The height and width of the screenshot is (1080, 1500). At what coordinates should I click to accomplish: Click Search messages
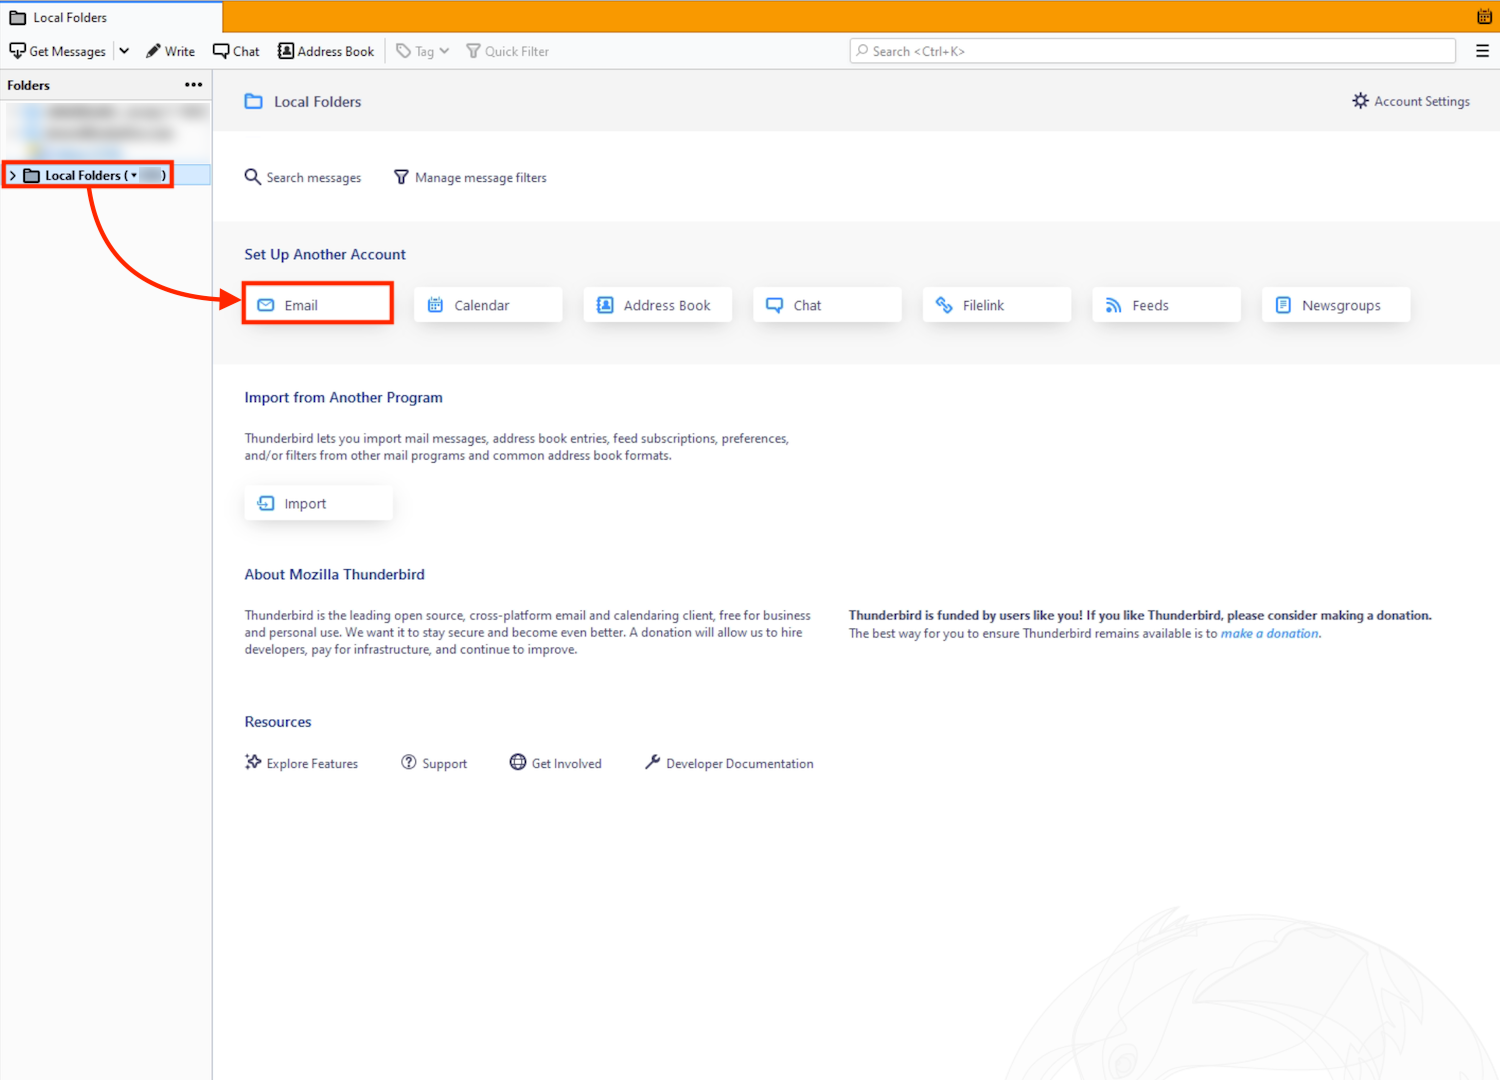[x=303, y=177]
